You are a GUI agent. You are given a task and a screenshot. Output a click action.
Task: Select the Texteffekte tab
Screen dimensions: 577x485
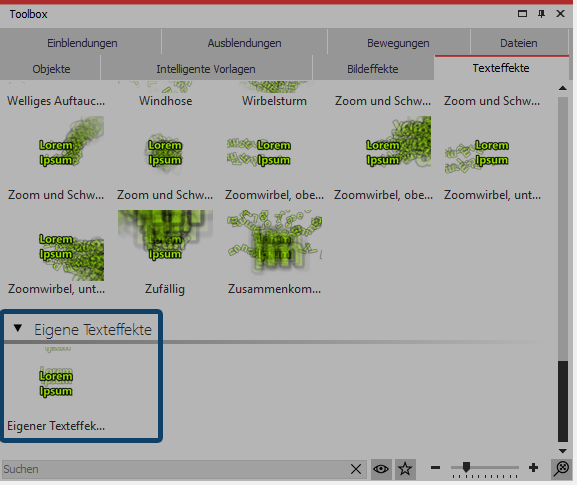501,68
